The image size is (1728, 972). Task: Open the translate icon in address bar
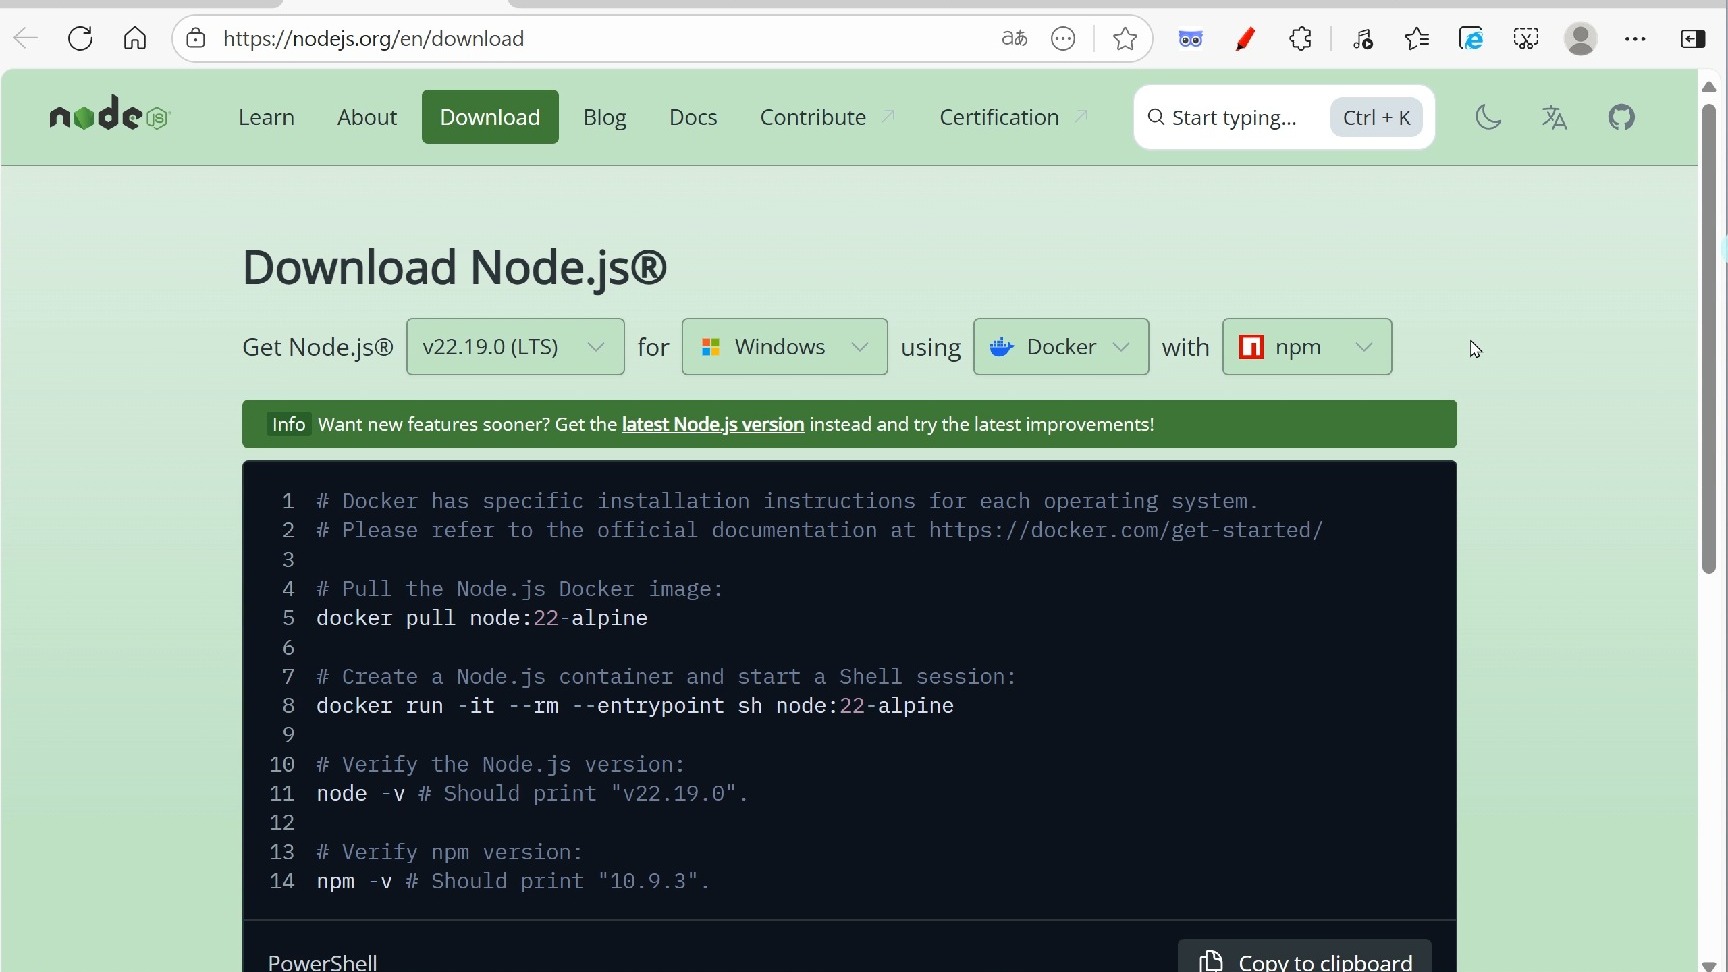1014,39
